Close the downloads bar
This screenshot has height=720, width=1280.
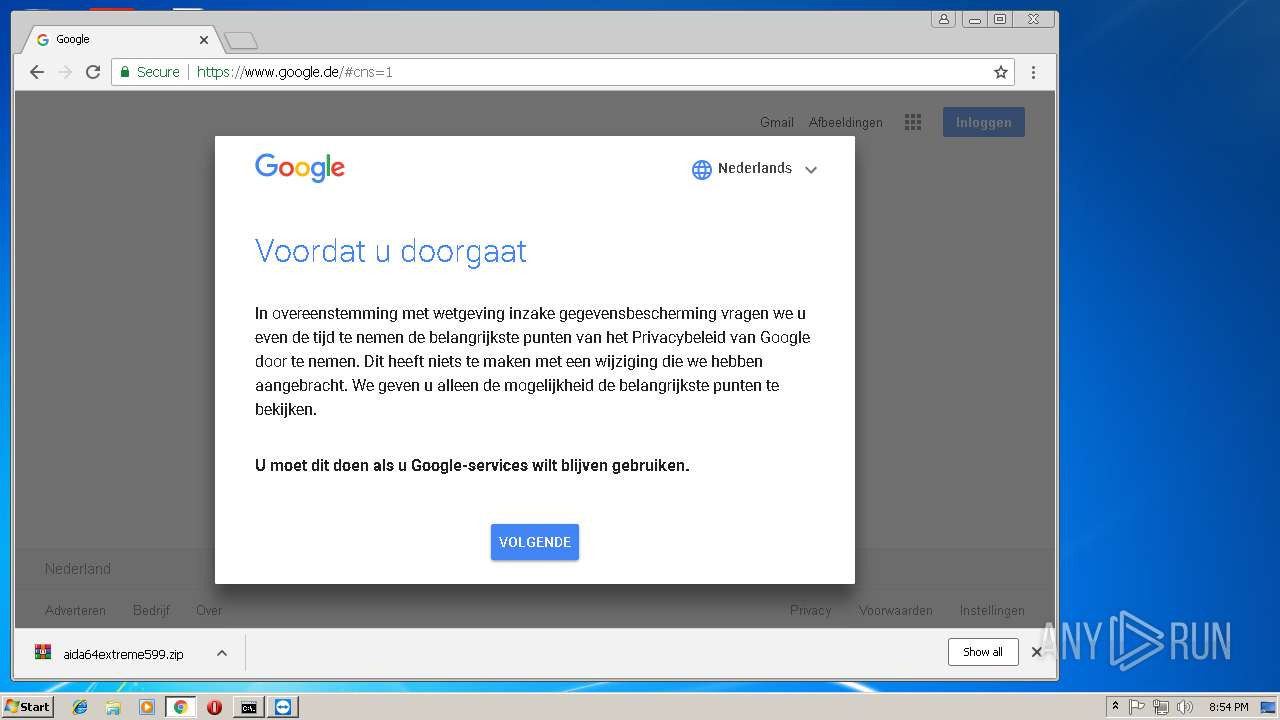[1037, 652]
